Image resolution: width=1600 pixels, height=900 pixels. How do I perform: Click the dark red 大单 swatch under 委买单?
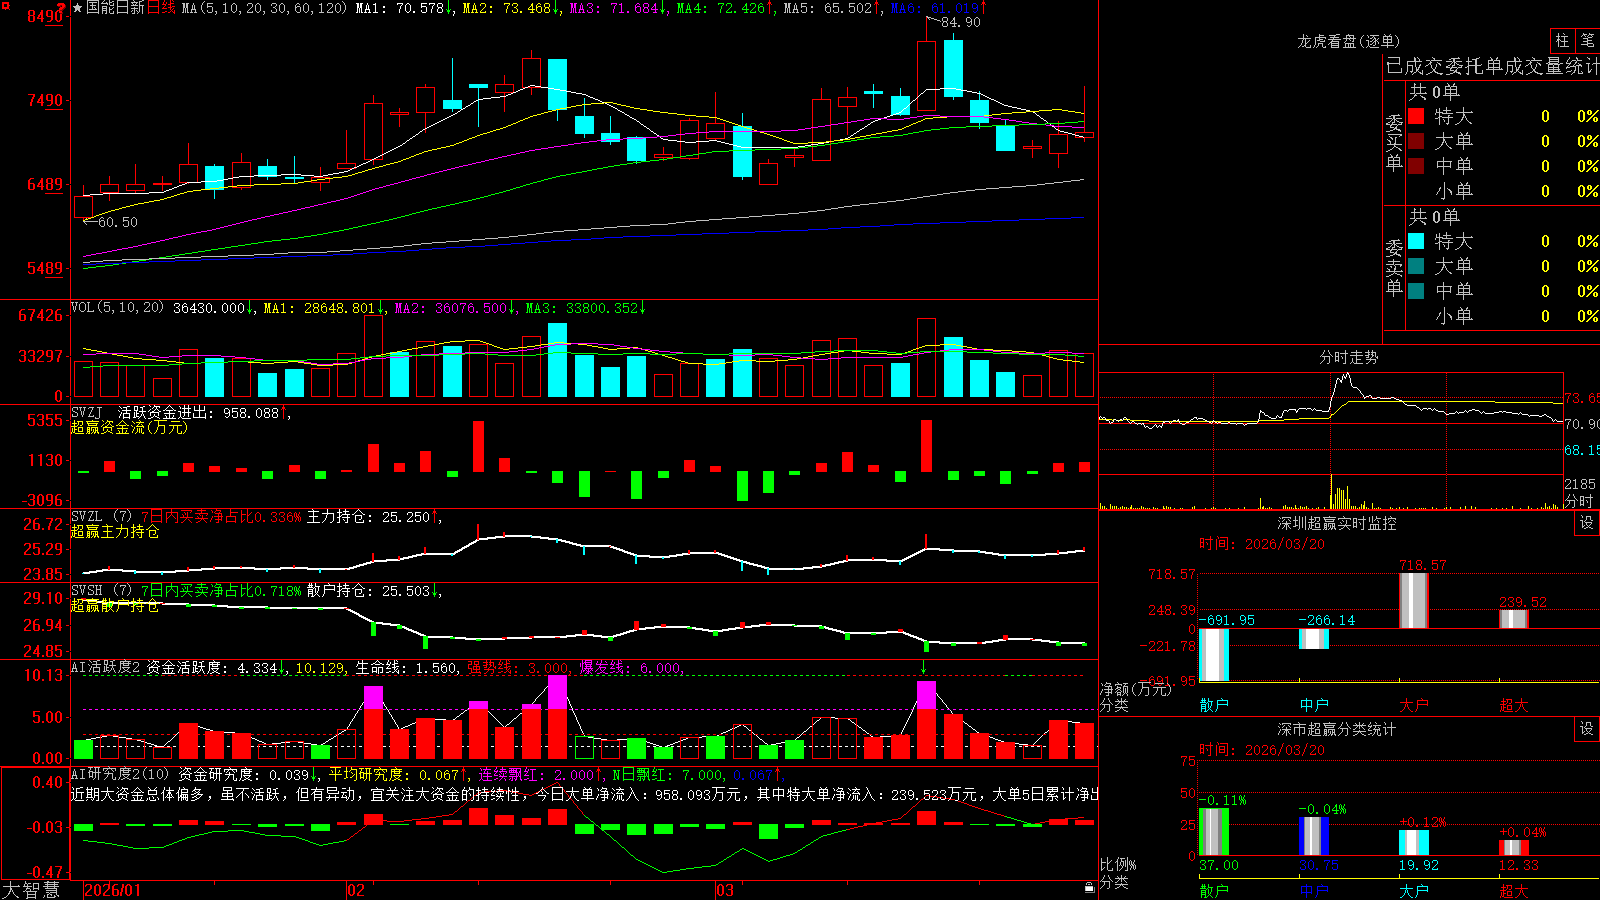pyautogui.click(x=1416, y=141)
